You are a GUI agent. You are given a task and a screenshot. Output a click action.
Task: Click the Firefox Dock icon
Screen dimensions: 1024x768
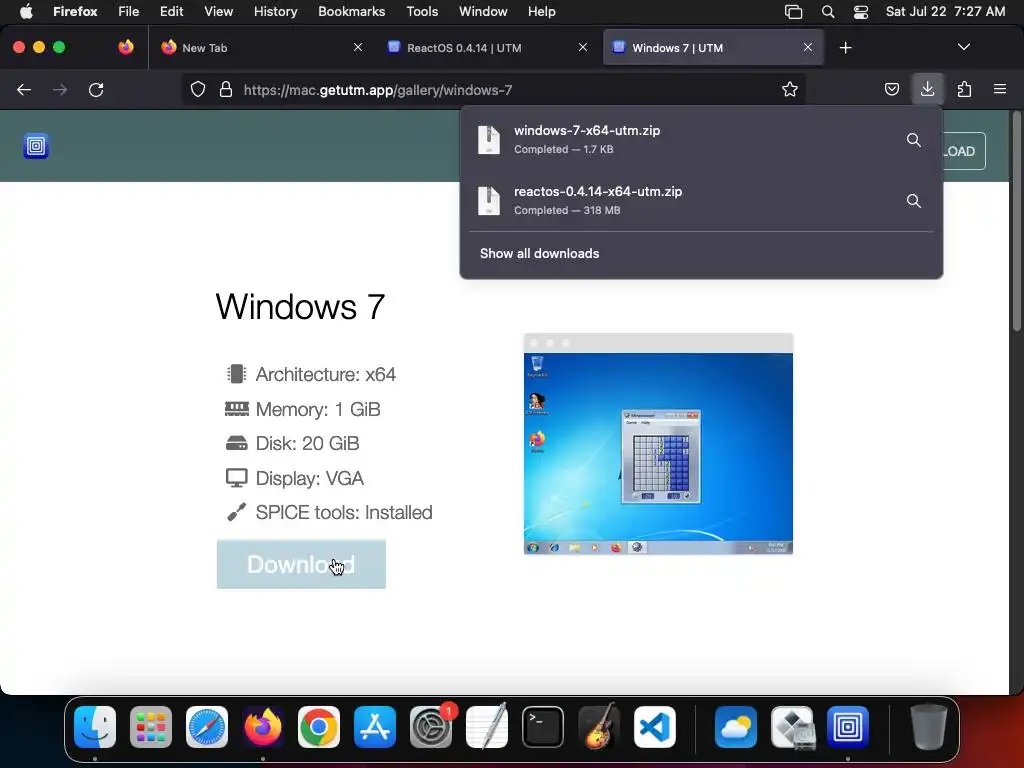point(263,727)
